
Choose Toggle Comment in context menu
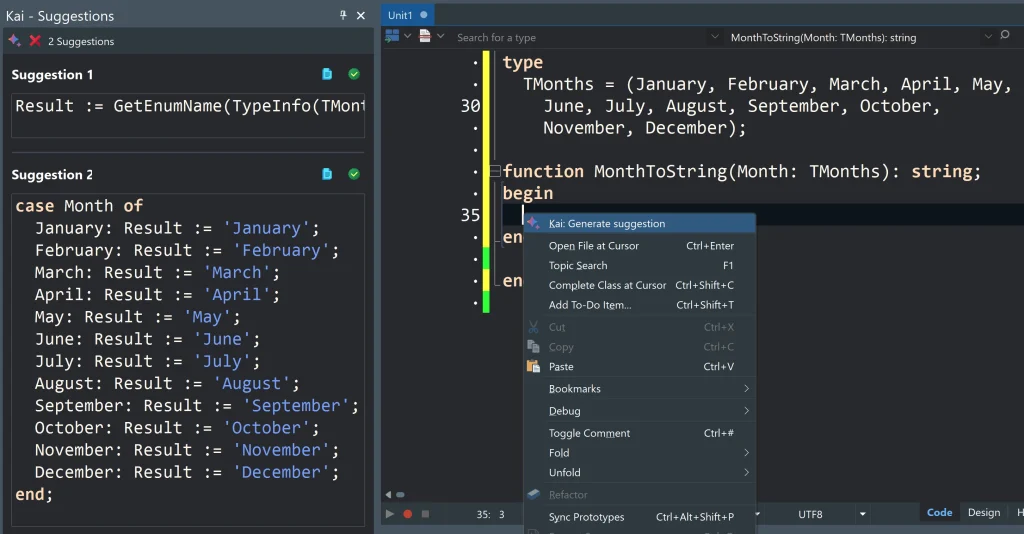639,433
